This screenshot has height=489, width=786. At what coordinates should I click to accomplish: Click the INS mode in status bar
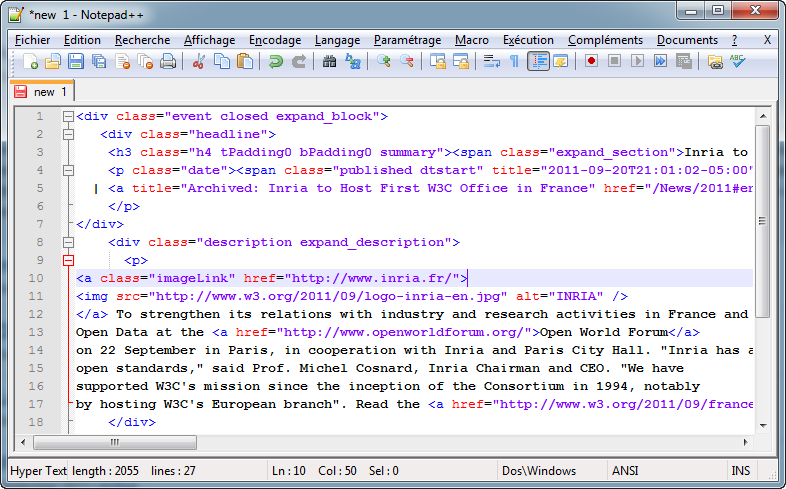pyautogui.click(x=740, y=471)
